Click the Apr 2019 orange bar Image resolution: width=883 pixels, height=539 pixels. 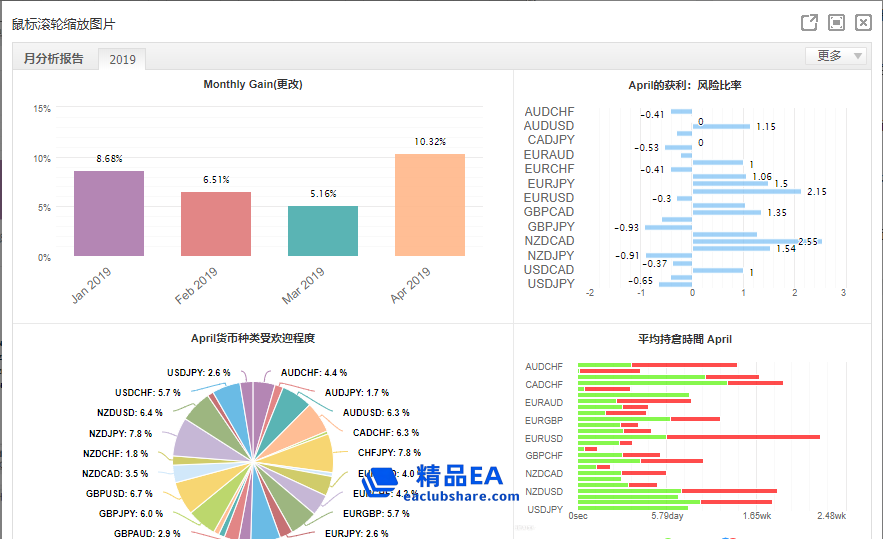pyautogui.click(x=430, y=205)
